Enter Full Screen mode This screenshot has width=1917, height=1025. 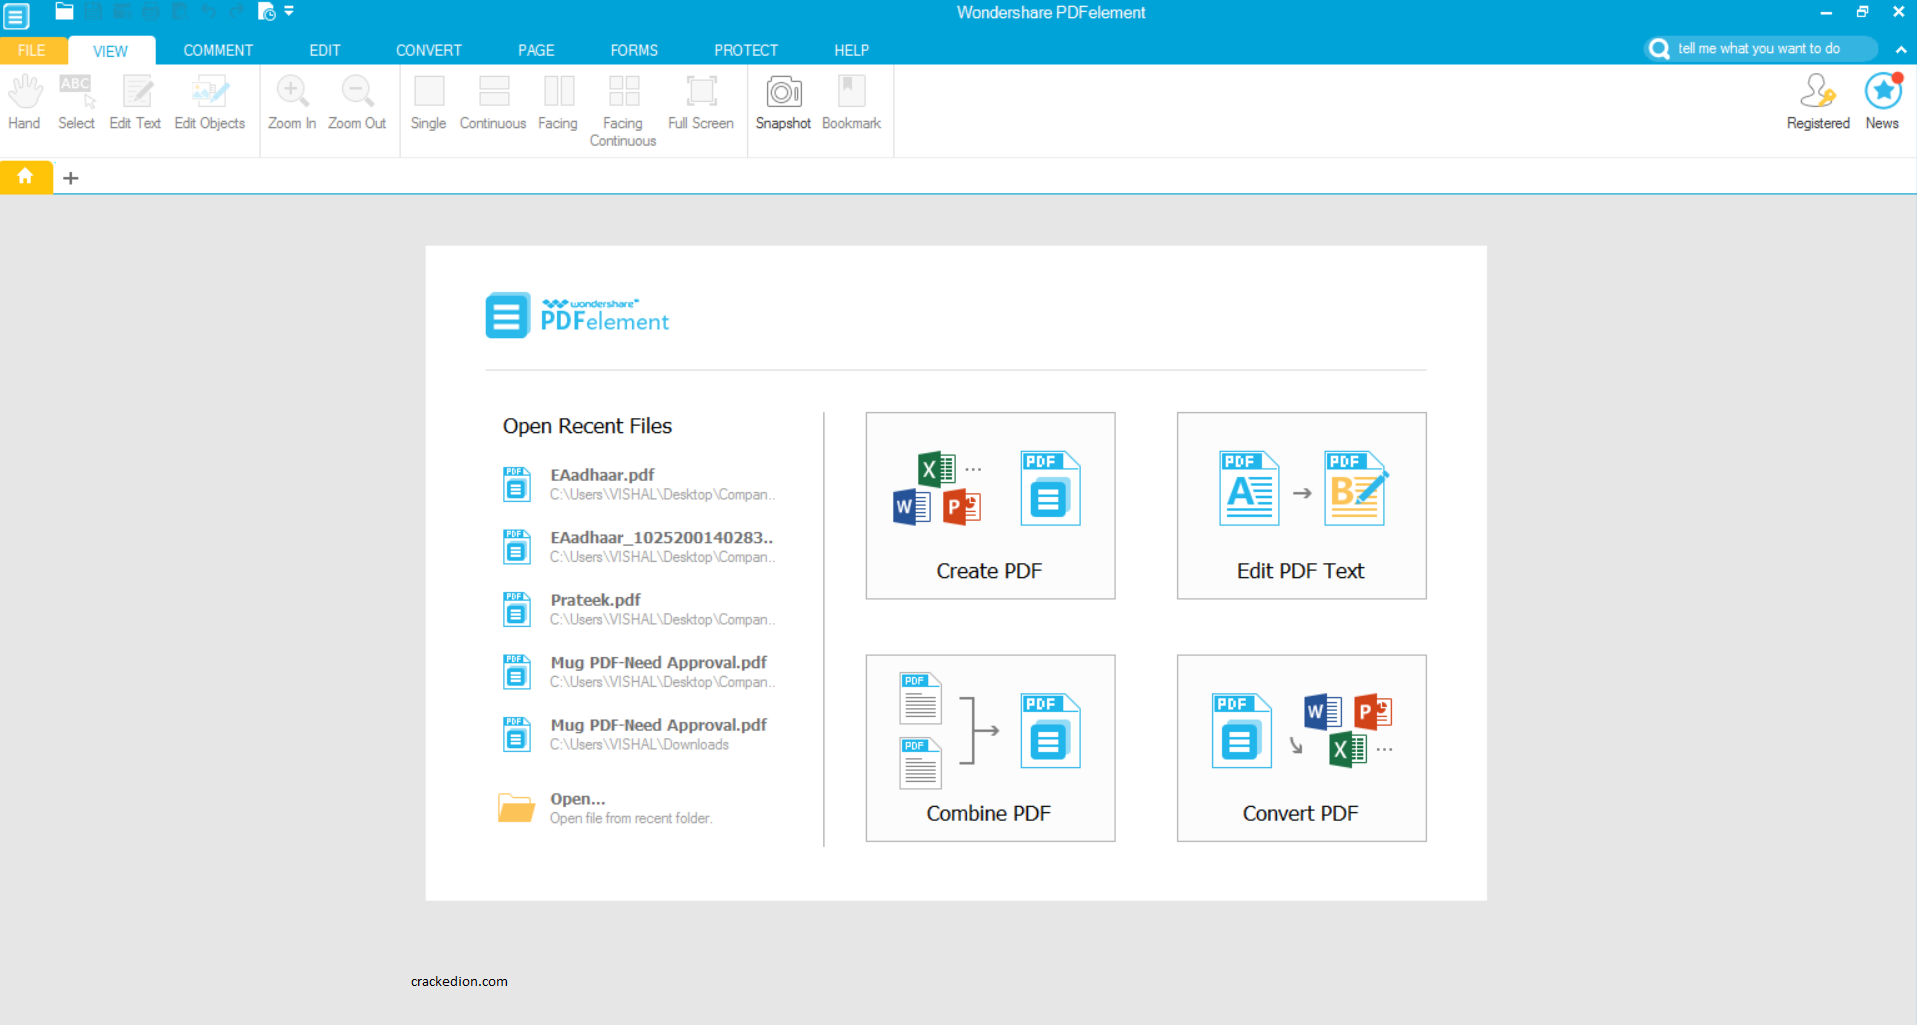(701, 103)
